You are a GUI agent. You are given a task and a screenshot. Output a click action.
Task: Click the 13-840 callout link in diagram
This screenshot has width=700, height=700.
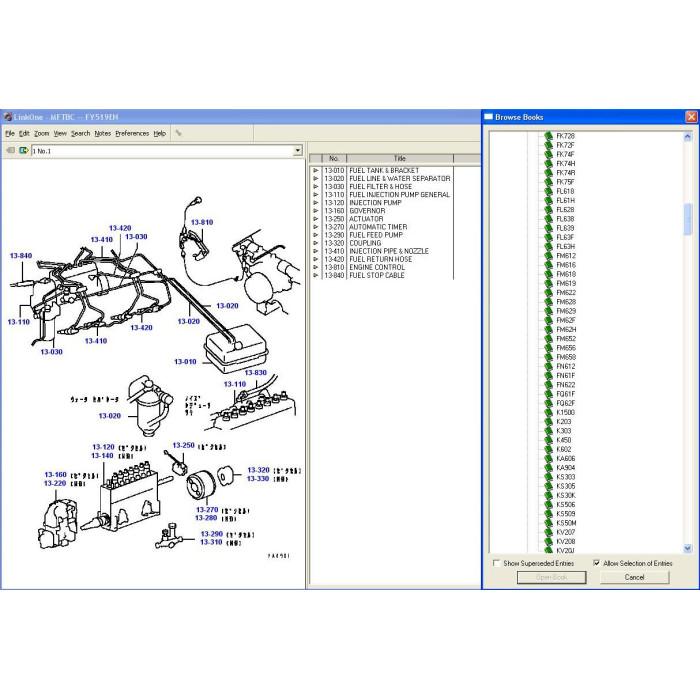[21, 256]
